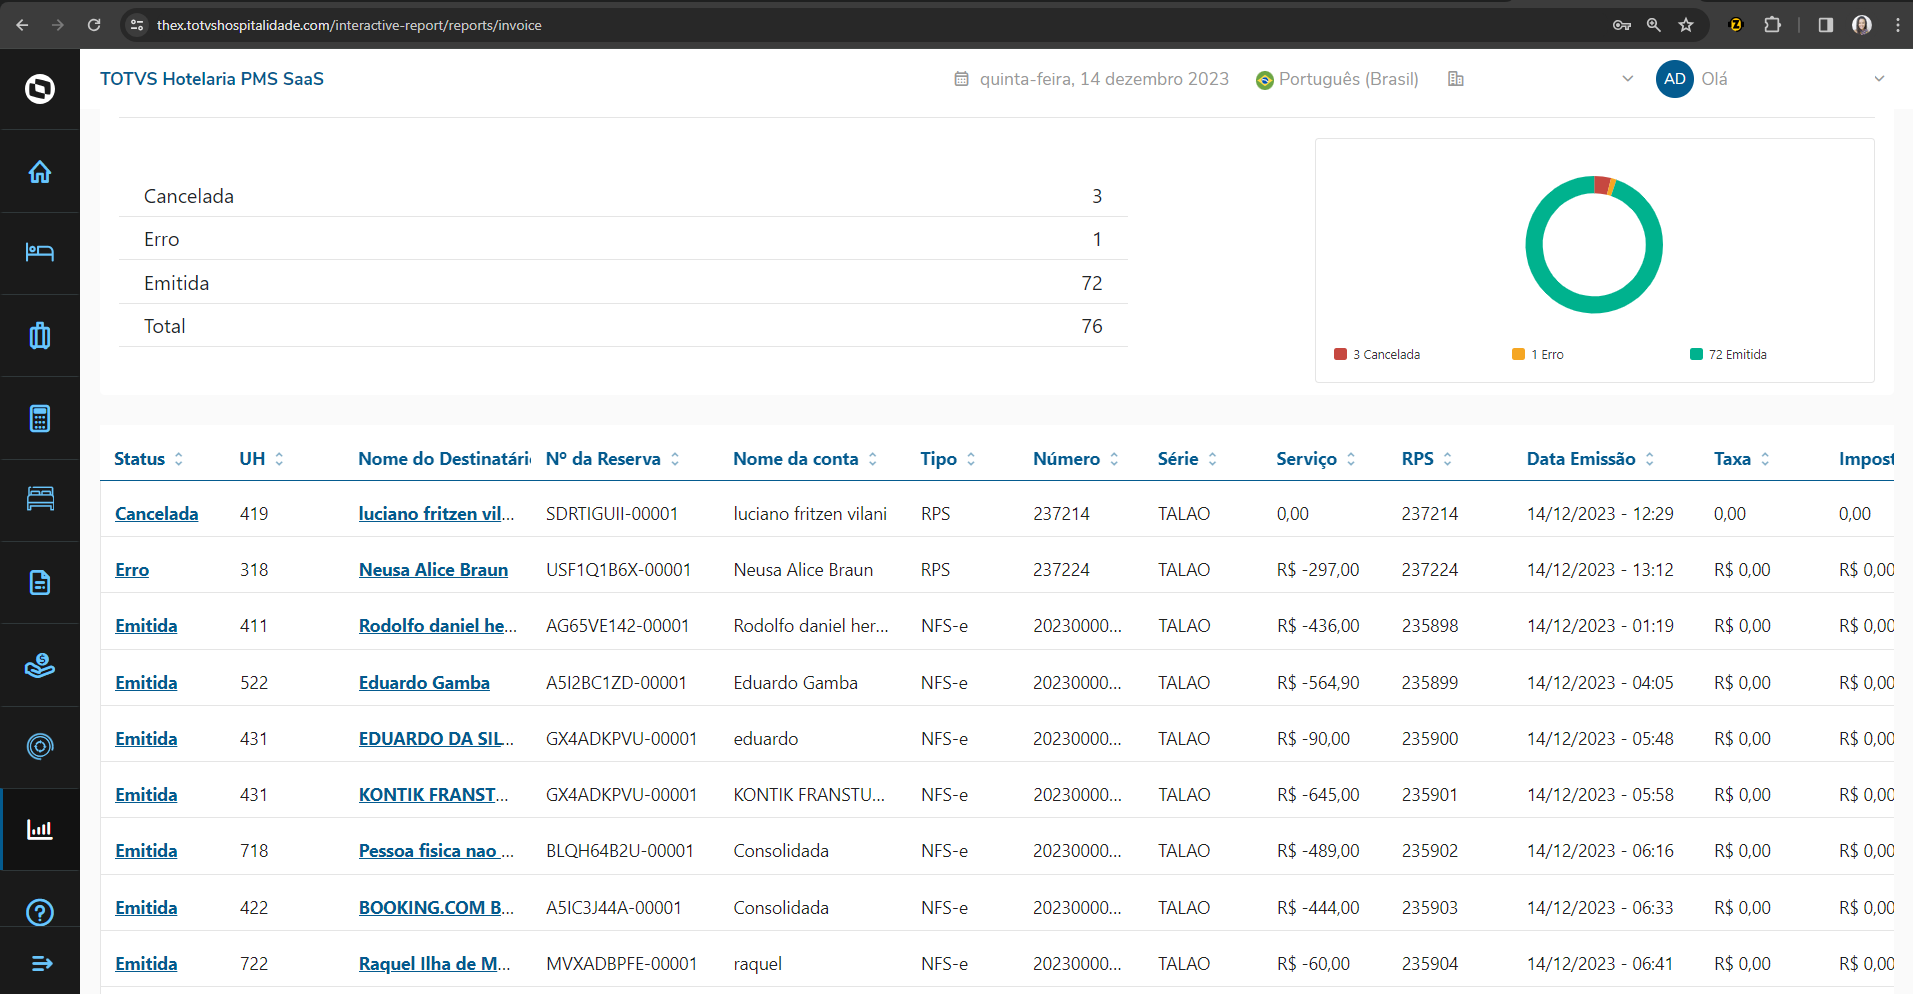Screen dimensions: 1913x994
Task: Open the Home icon in sidebar
Action: pyautogui.click(x=40, y=172)
